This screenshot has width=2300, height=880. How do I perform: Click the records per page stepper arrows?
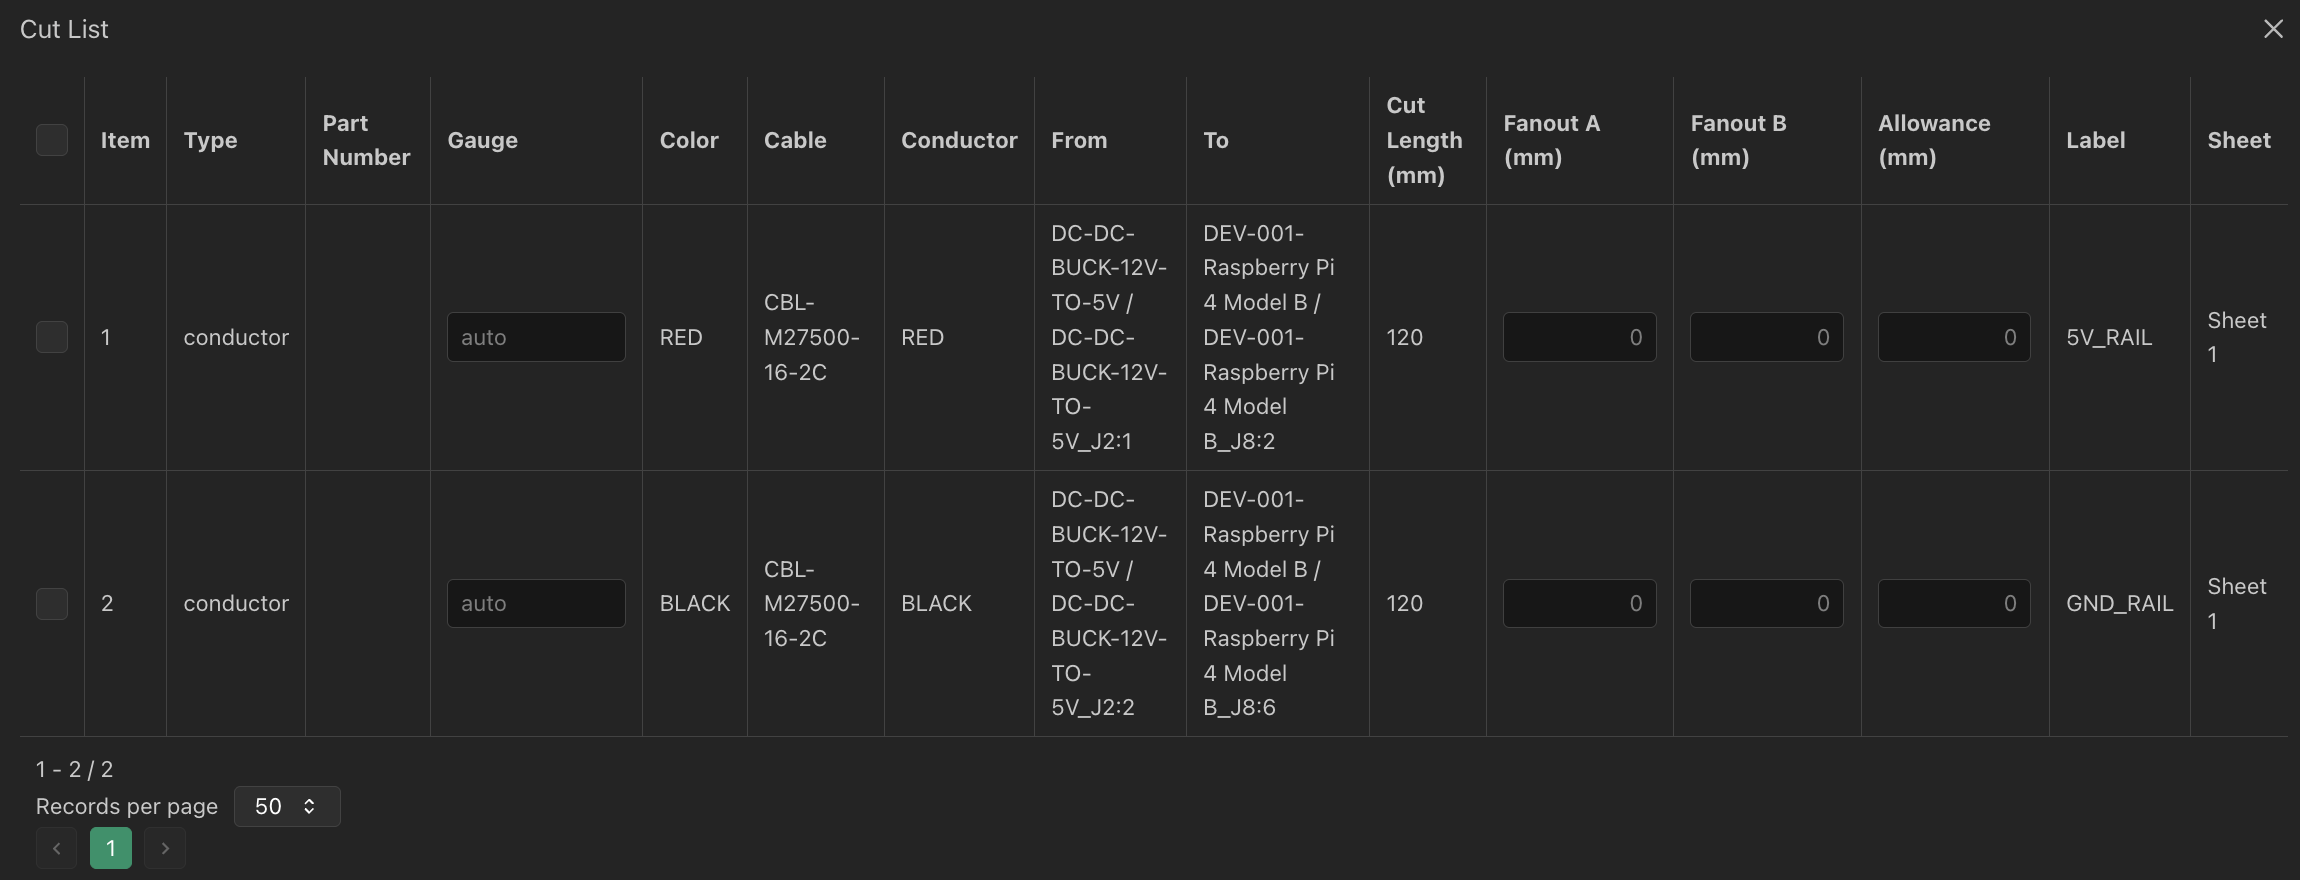(310, 806)
